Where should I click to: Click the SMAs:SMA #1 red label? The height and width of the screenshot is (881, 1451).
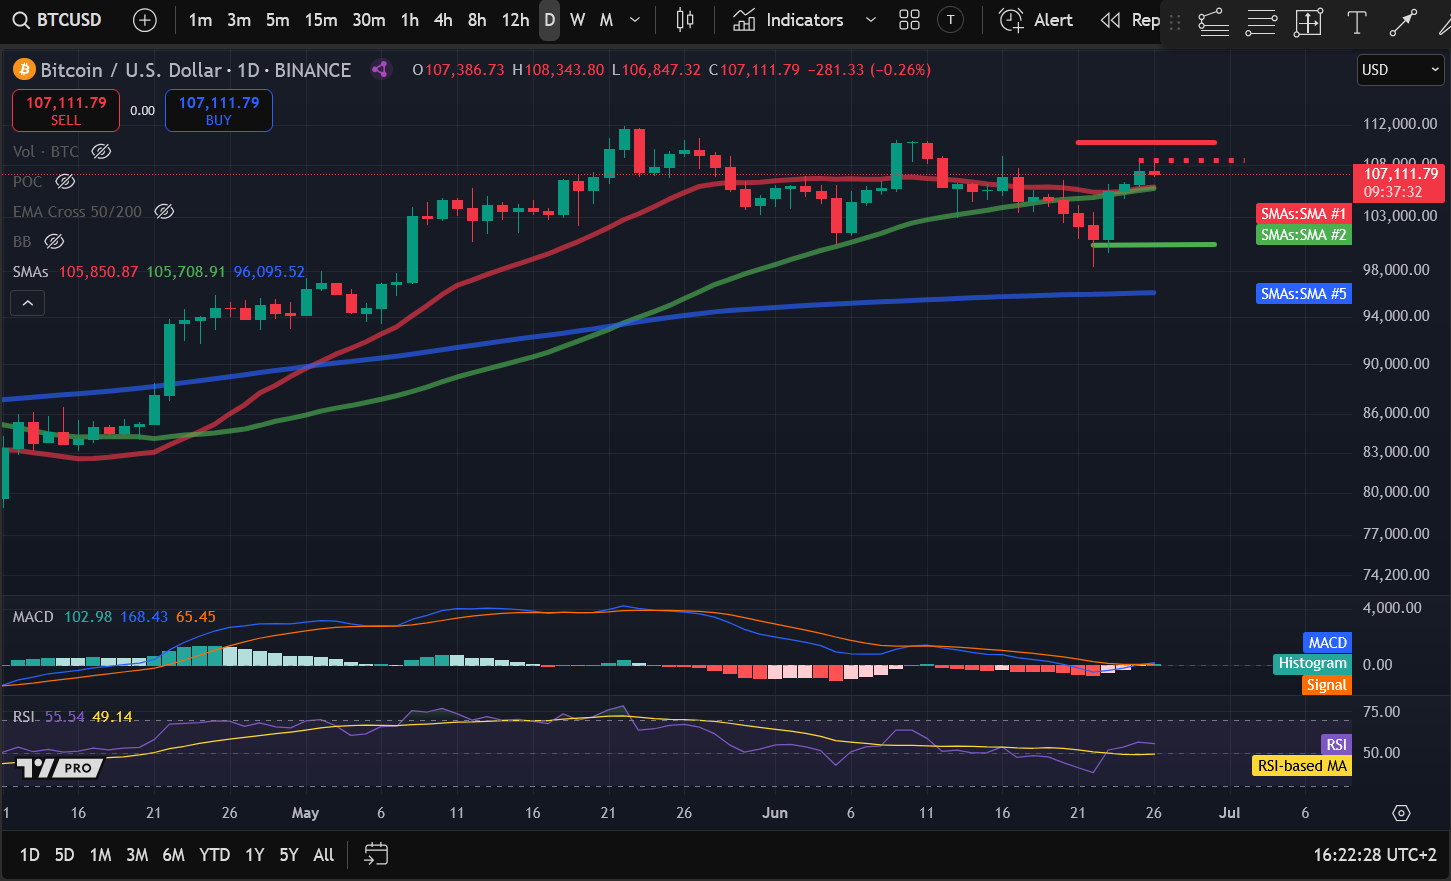(1303, 213)
